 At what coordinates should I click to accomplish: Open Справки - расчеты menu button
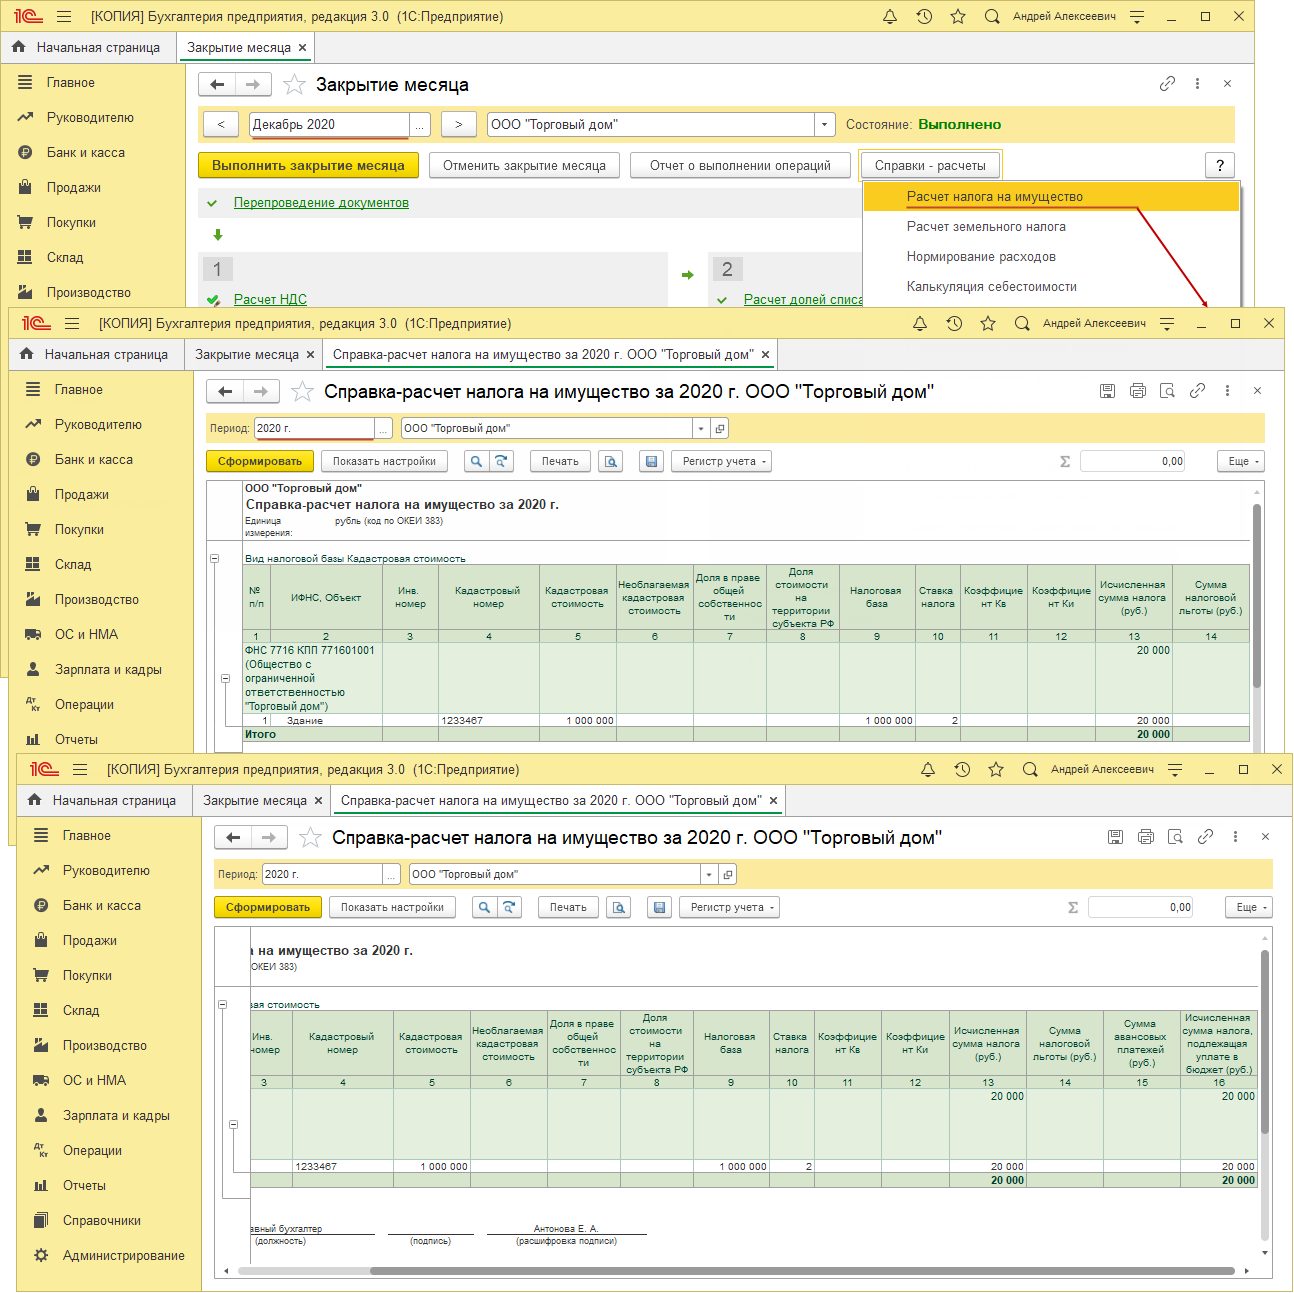coord(930,166)
